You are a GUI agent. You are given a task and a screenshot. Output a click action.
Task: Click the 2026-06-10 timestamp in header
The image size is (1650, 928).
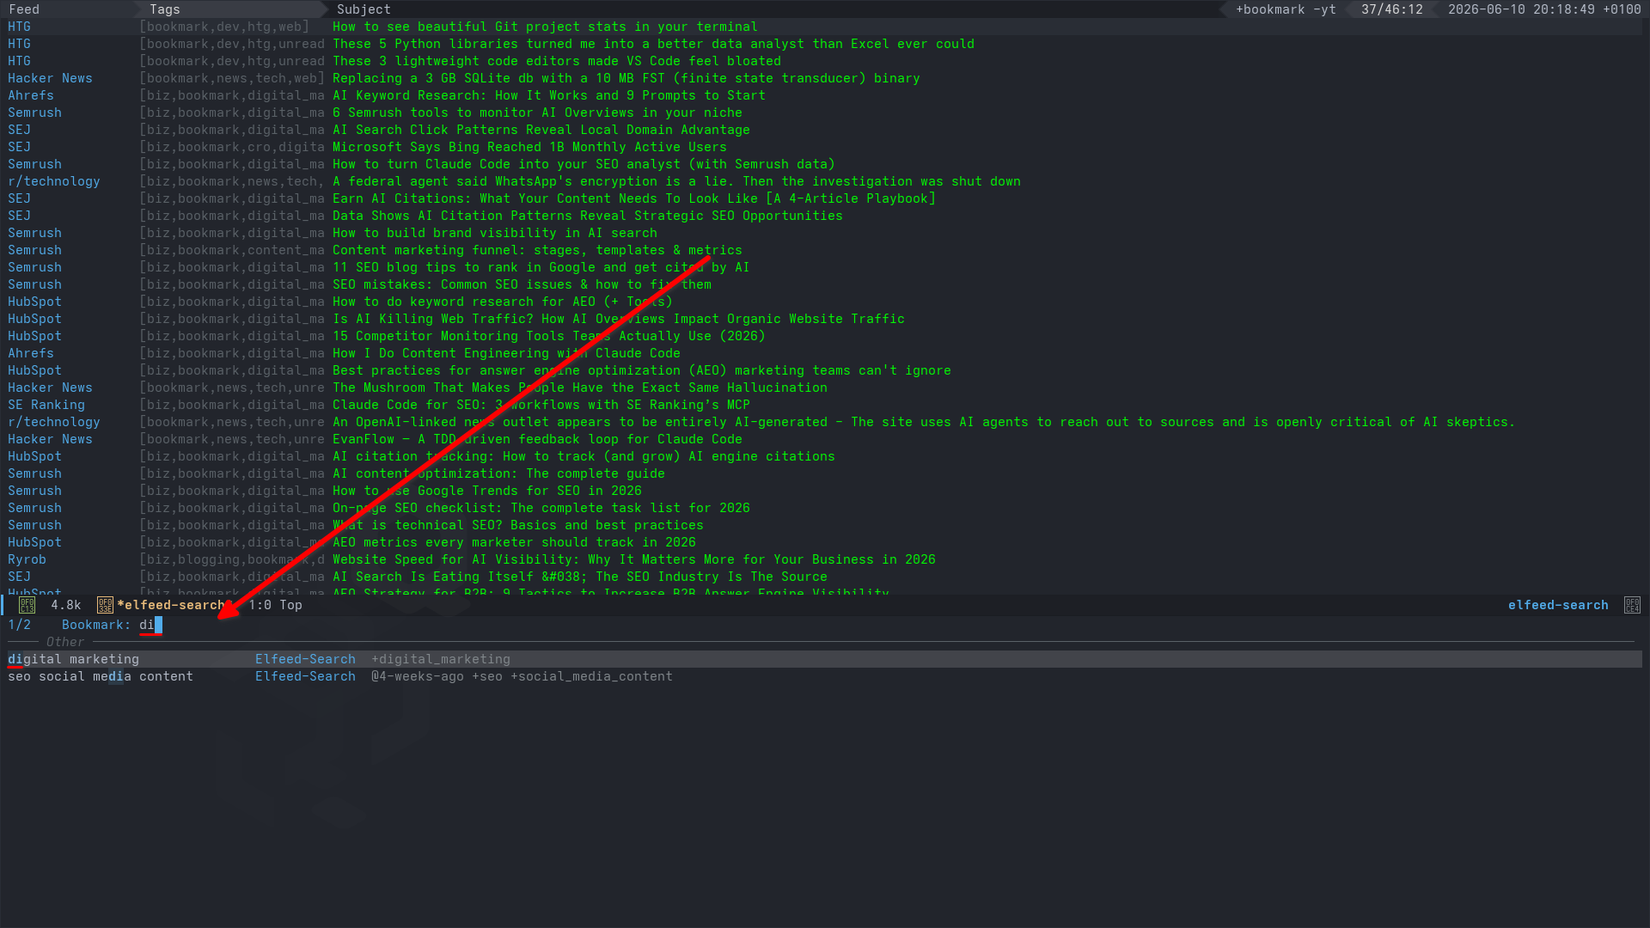(1544, 9)
